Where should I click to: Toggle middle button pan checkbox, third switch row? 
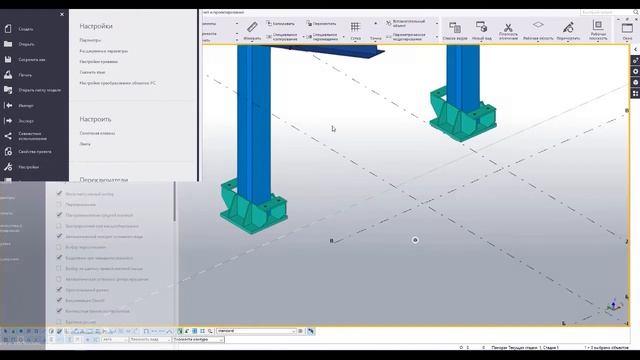59,215
